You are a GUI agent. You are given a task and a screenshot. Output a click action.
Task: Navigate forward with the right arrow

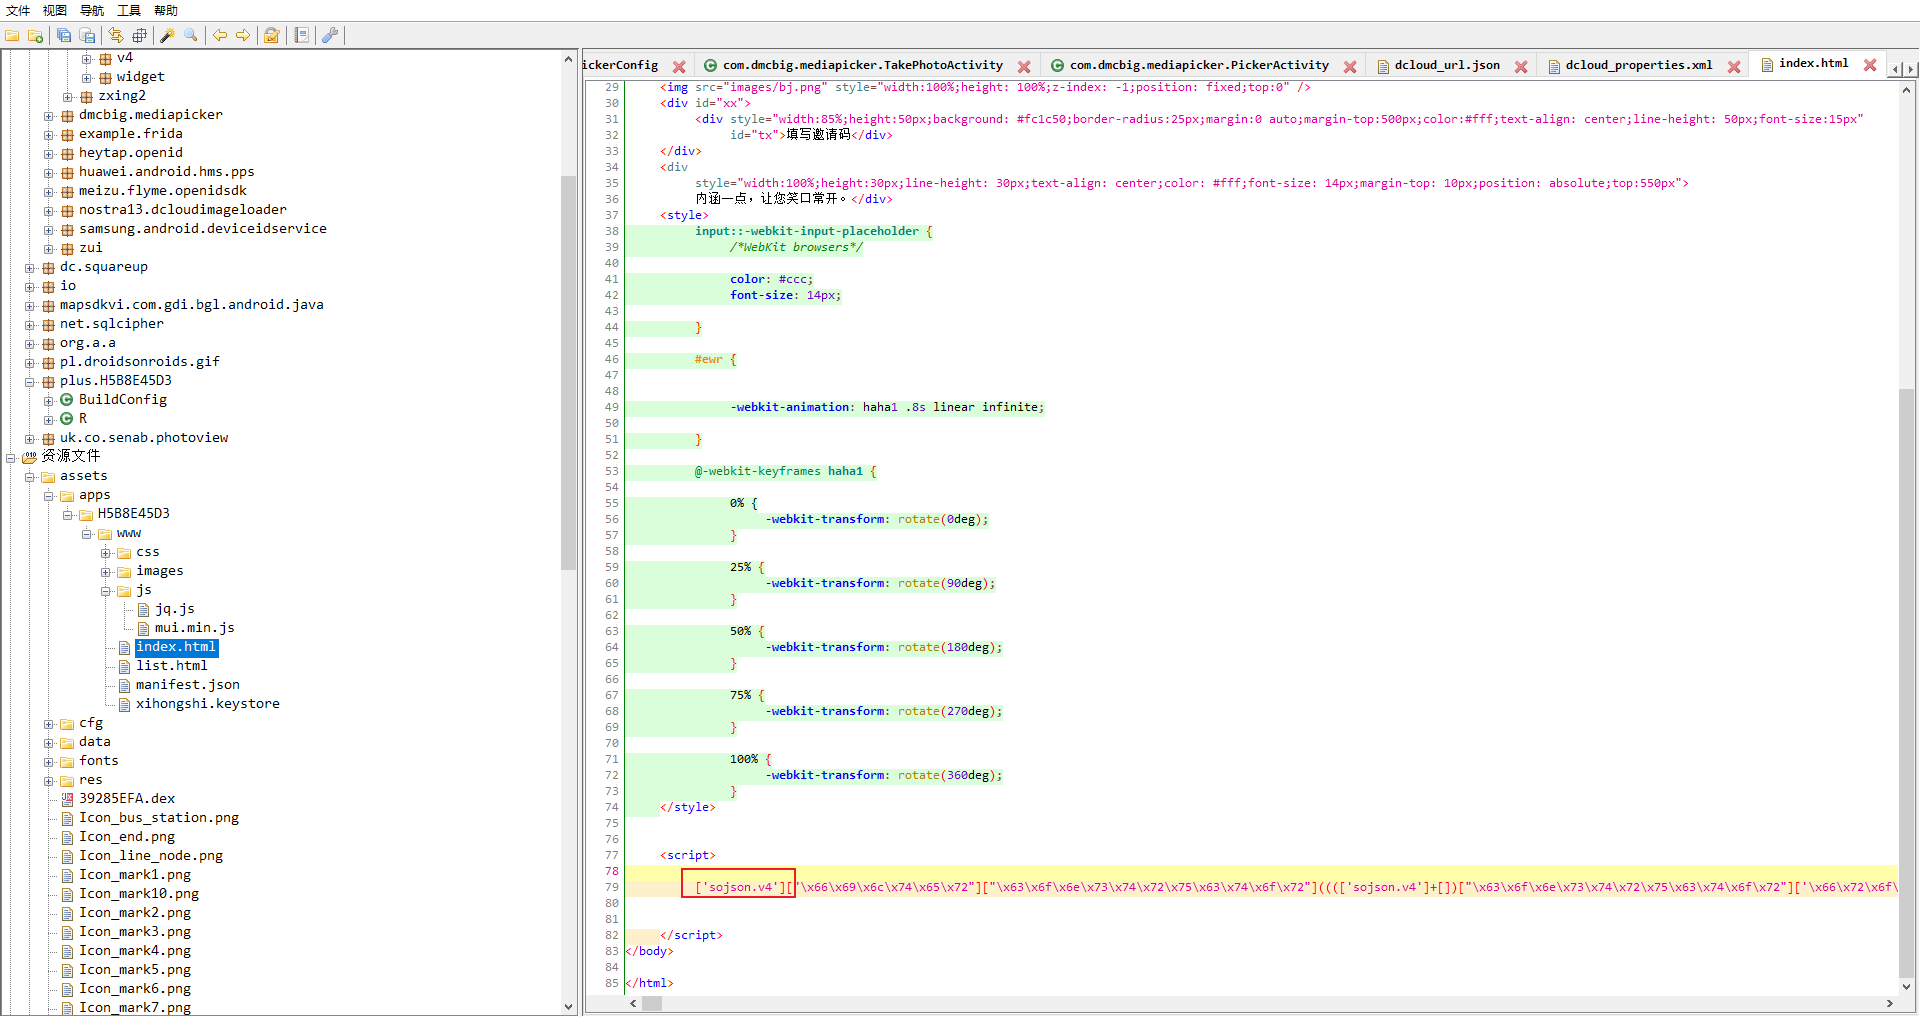[x=243, y=36]
